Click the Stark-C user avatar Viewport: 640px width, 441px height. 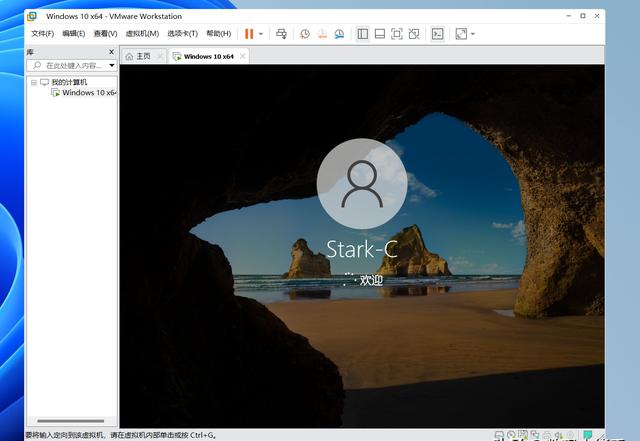(362, 184)
